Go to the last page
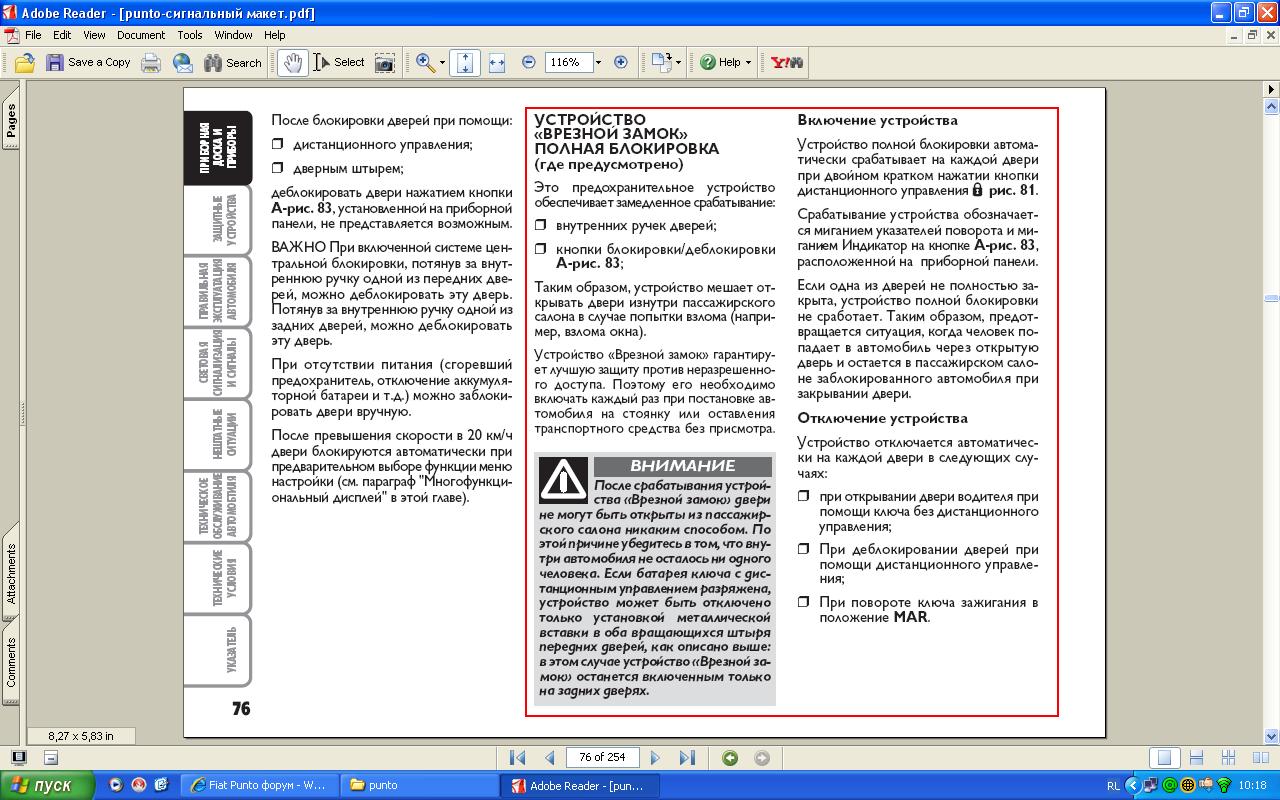This screenshot has width=1280, height=800. point(687,758)
